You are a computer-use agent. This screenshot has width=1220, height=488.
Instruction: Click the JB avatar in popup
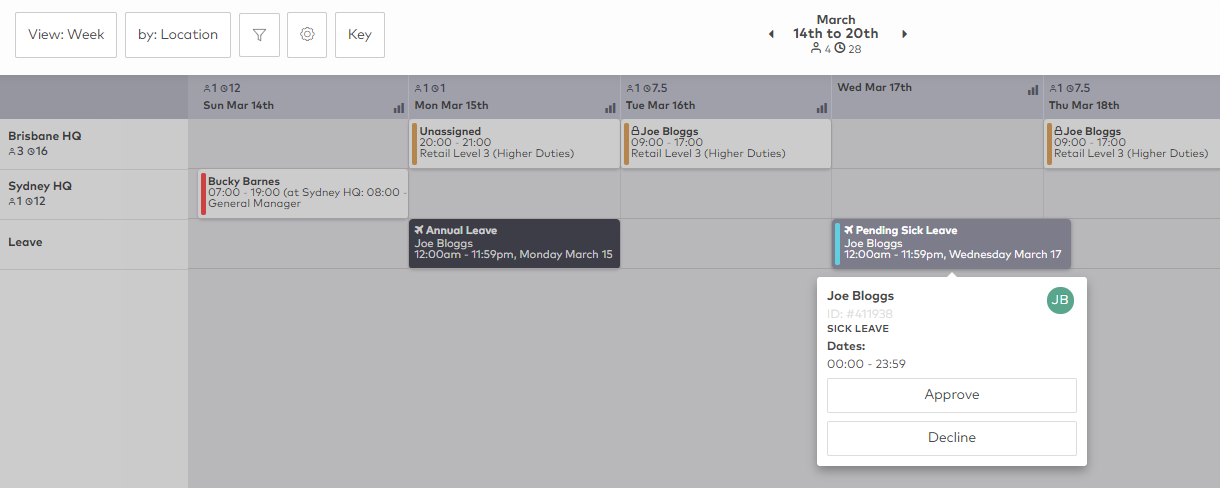[1060, 300]
